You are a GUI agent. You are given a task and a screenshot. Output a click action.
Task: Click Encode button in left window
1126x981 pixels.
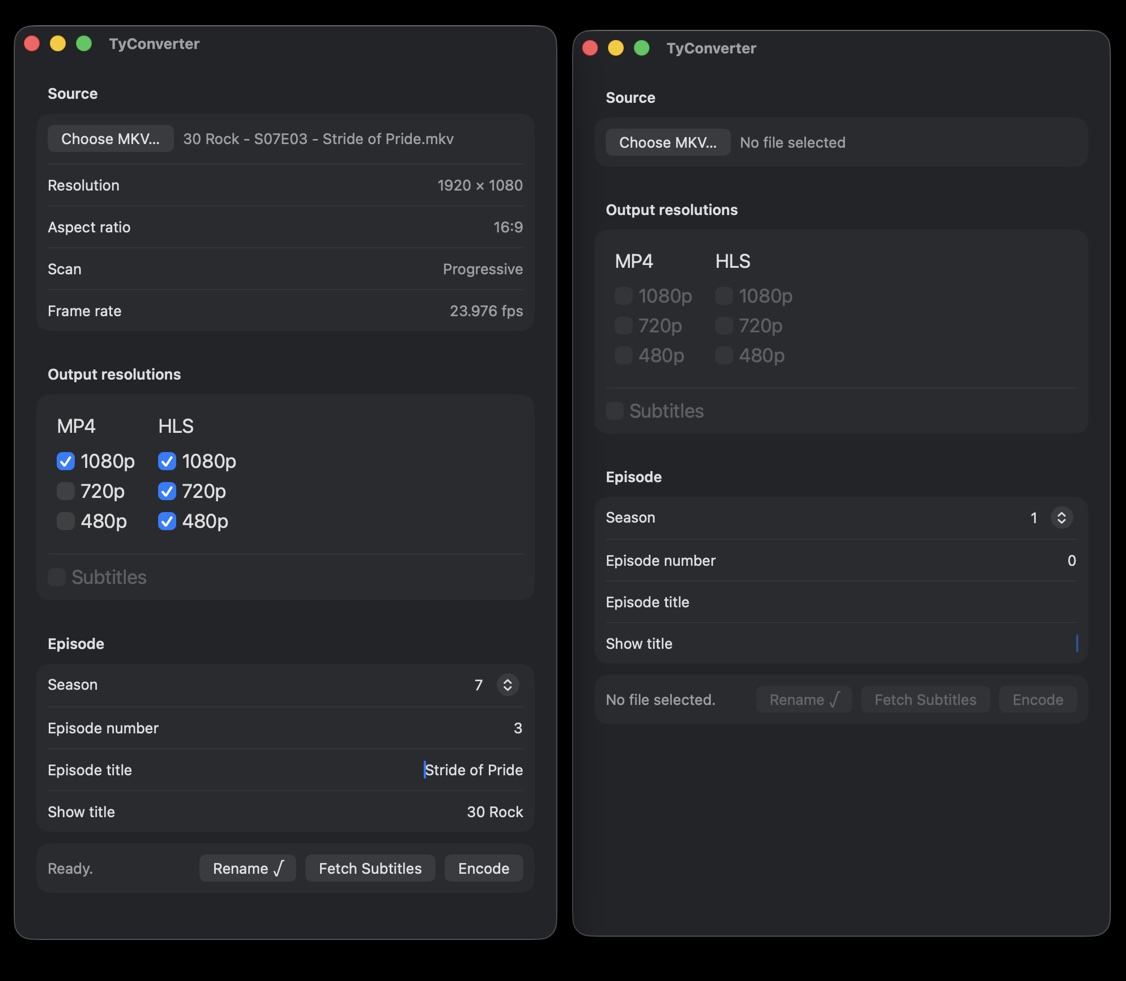[x=483, y=868]
